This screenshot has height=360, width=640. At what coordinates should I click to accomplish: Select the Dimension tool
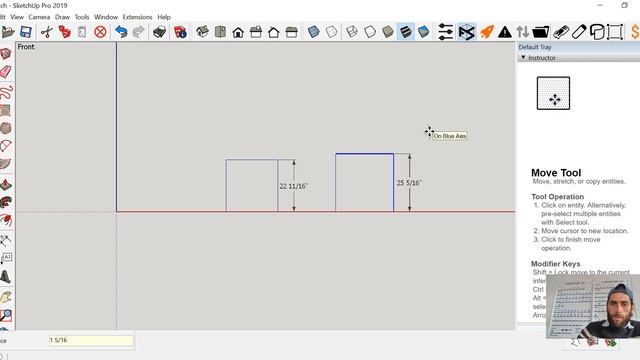pos(5,240)
